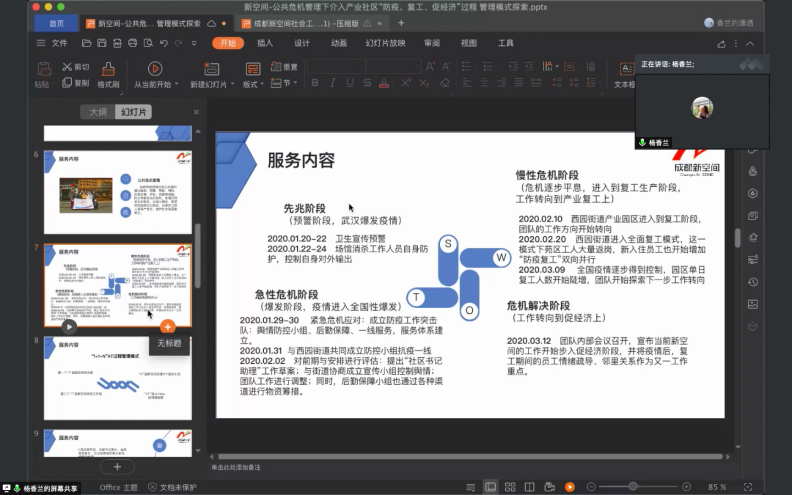Viewport: 792px width, 495px height.
Task: Open the Layout (版式) dropdown
Action: [x=254, y=85]
